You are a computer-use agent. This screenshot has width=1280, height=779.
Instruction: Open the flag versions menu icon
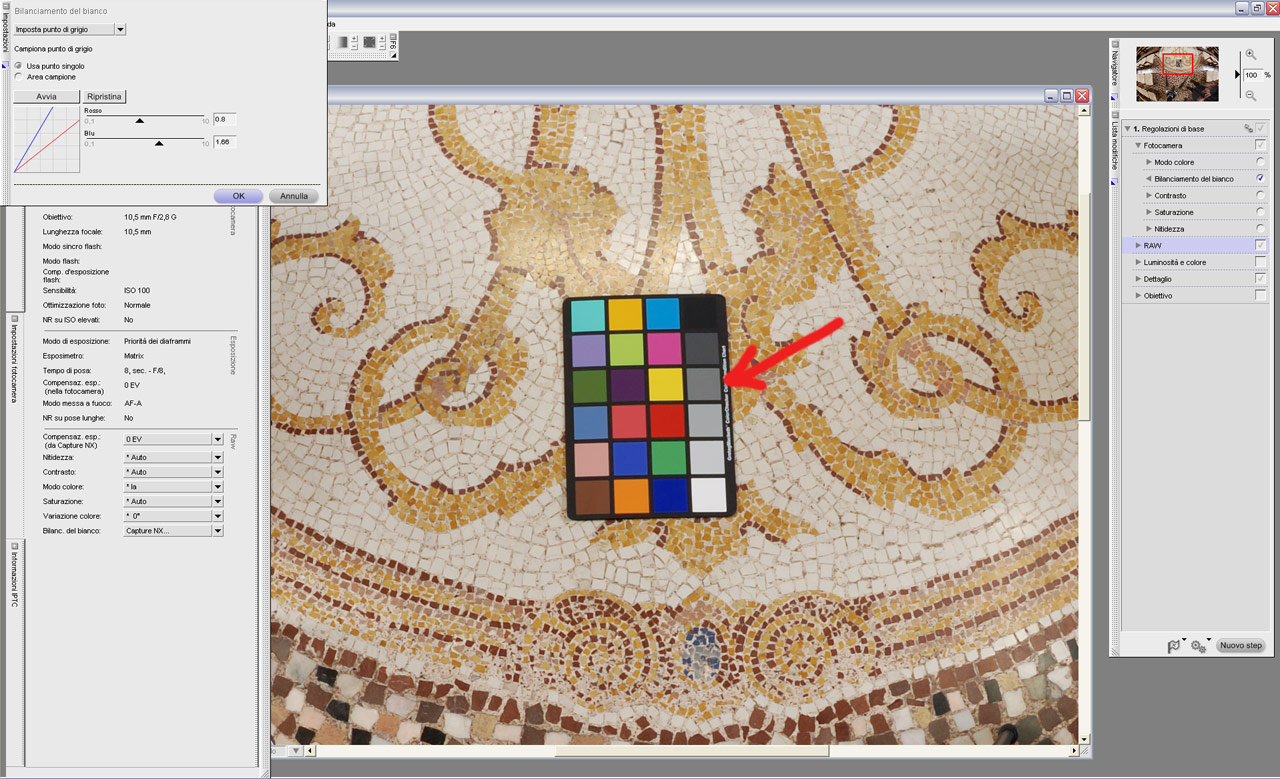click(x=1176, y=646)
